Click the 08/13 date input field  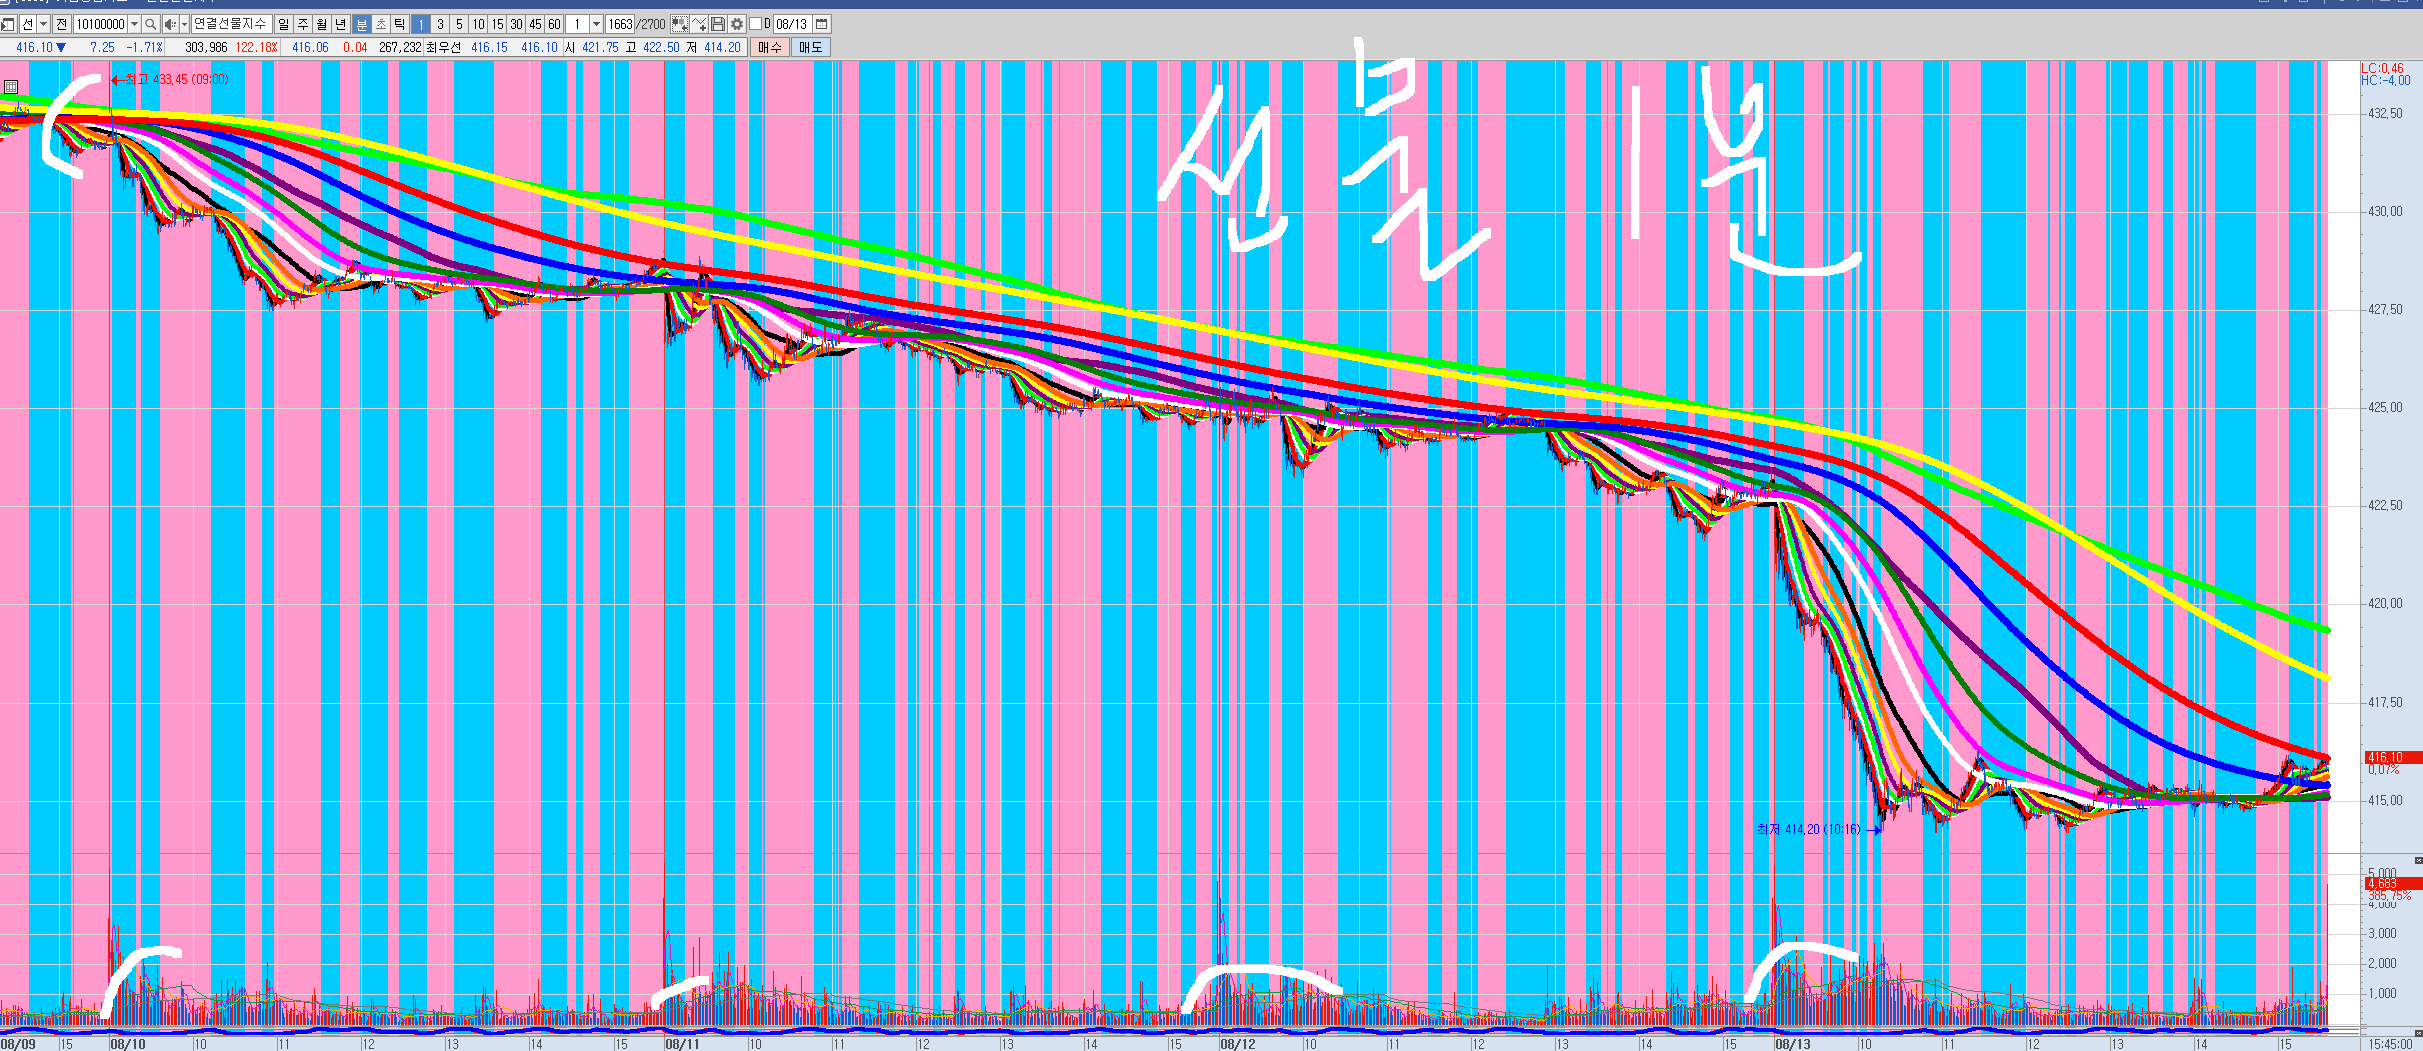tap(792, 24)
